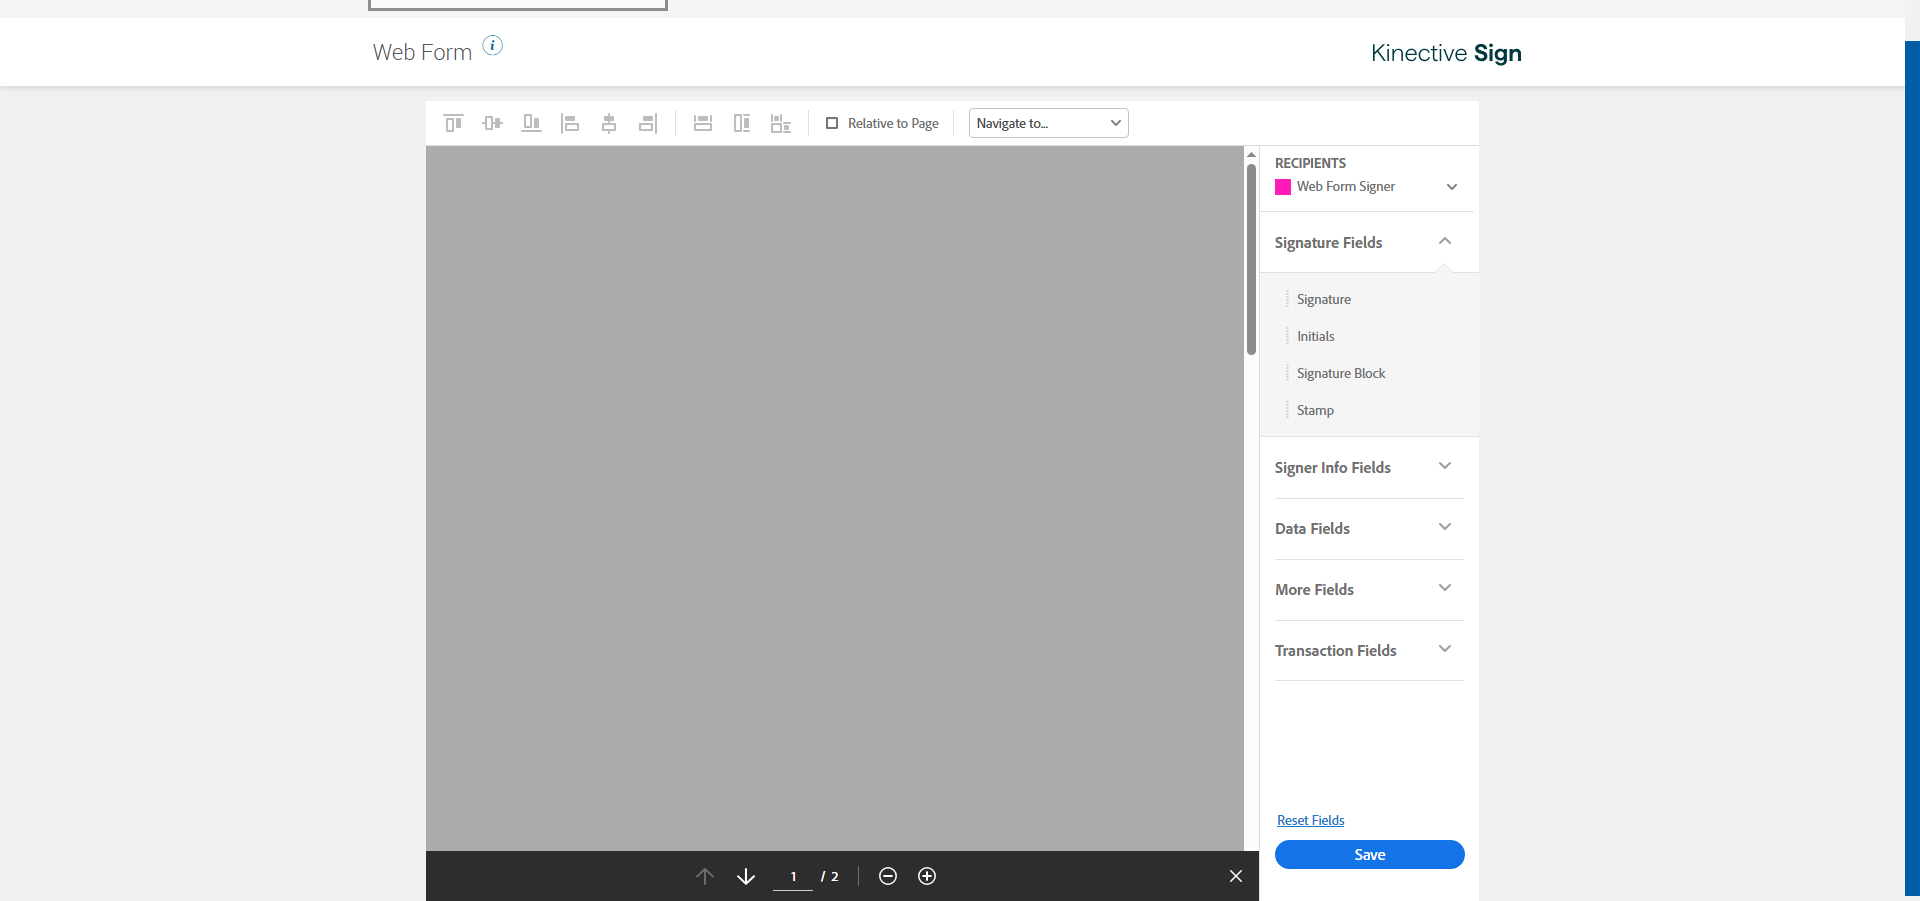Click the align right edges icon
The height and width of the screenshot is (901, 1920).
pos(648,123)
